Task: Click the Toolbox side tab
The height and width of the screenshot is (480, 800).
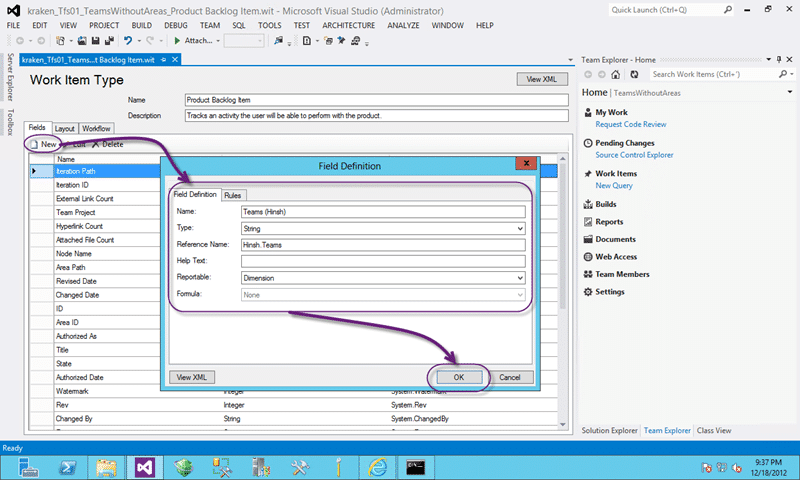Action: click(x=10, y=121)
